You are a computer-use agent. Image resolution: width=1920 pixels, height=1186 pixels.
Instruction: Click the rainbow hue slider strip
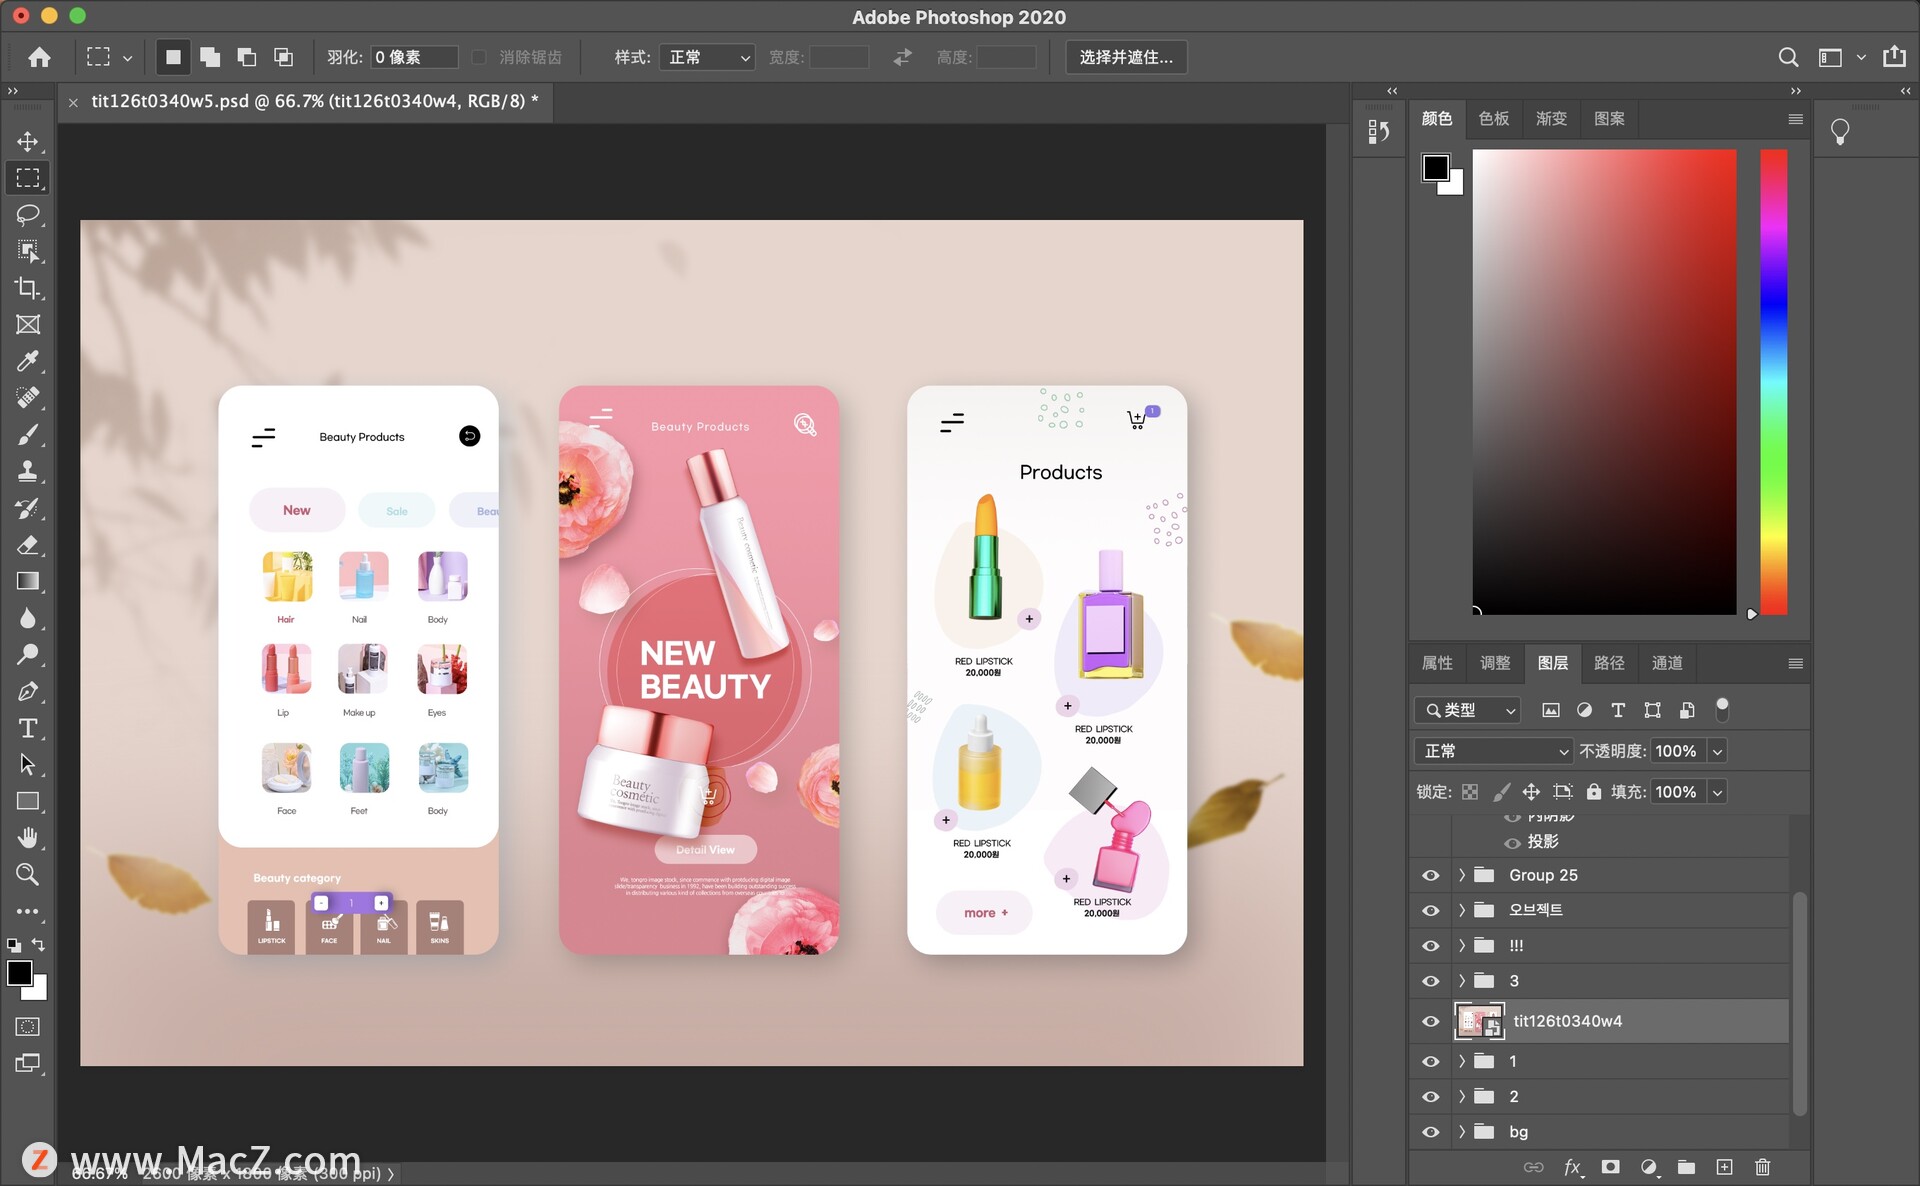[x=1773, y=380]
